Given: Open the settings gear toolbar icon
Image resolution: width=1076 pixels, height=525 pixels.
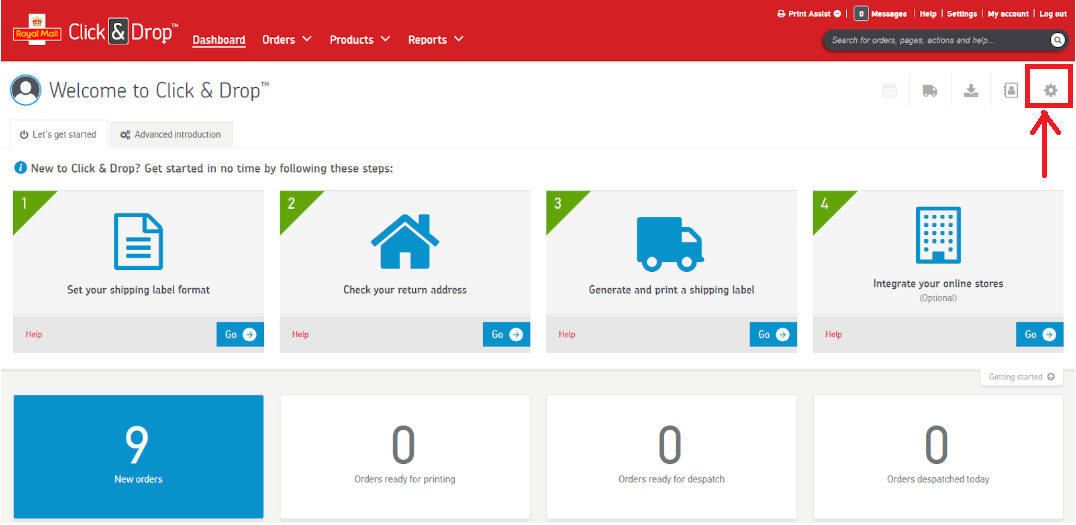Looking at the screenshot, I should 1051,90.
